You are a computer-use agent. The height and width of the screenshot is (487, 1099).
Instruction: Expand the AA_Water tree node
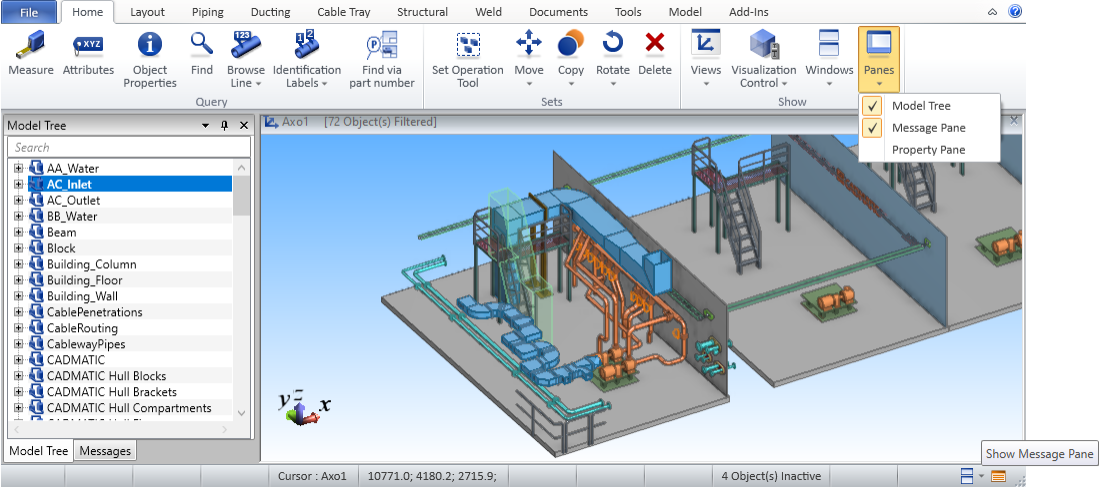click(x=18, y=168)
